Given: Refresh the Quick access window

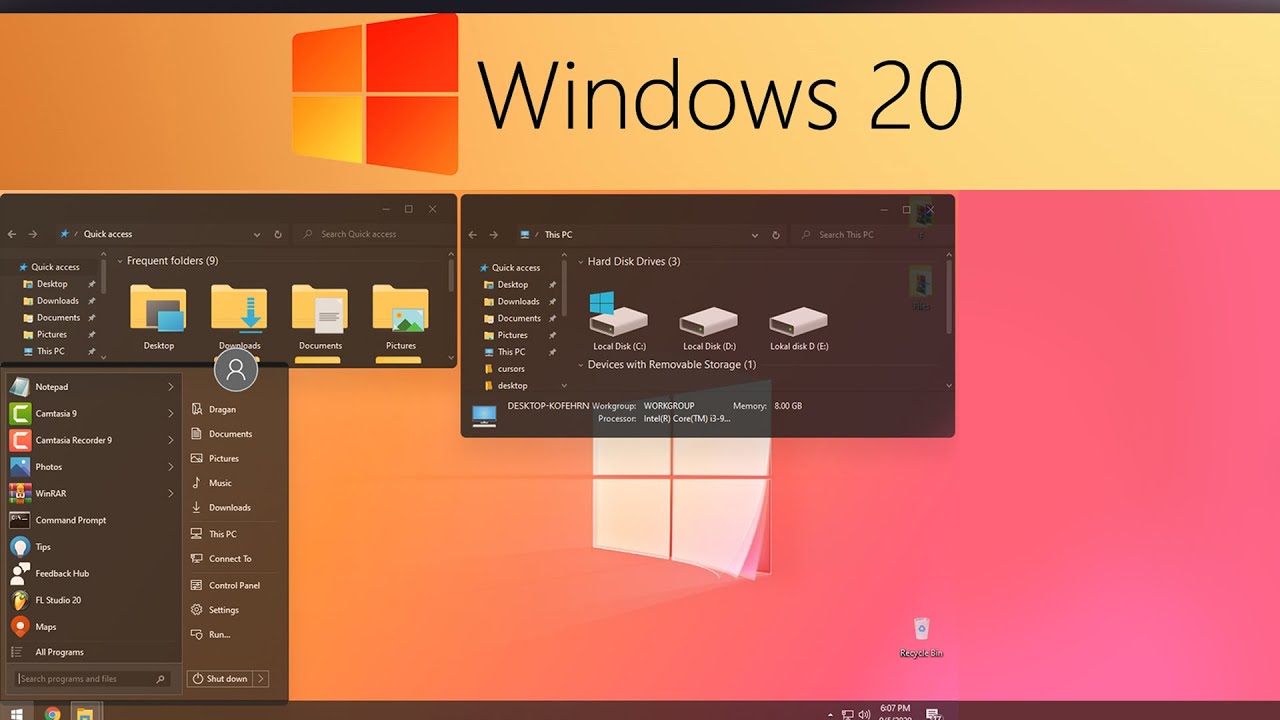Looking at the screenshot, I should [x=278, y=234].
